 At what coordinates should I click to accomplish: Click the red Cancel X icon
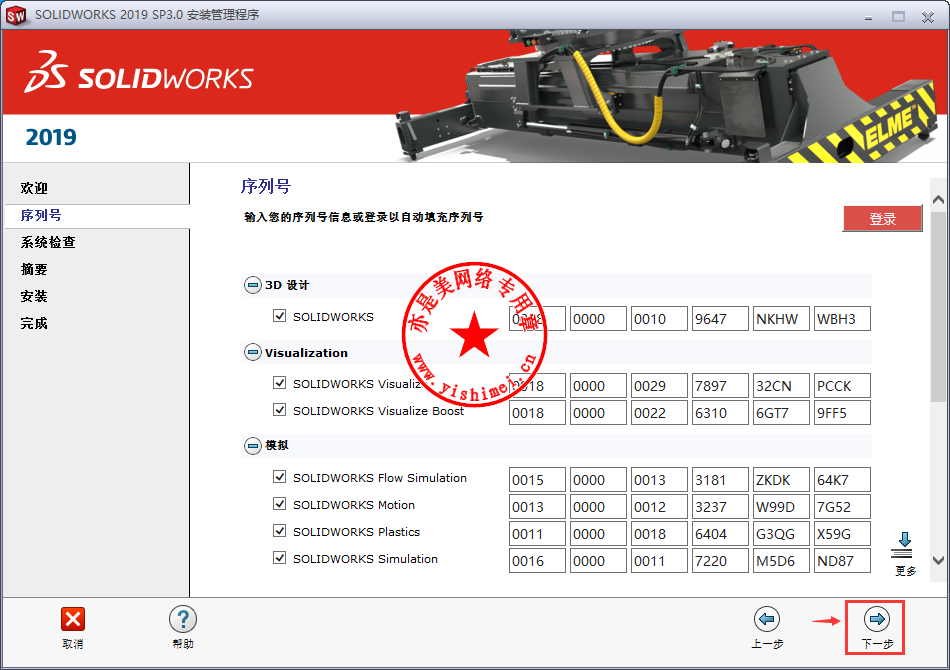pos(73,619)
